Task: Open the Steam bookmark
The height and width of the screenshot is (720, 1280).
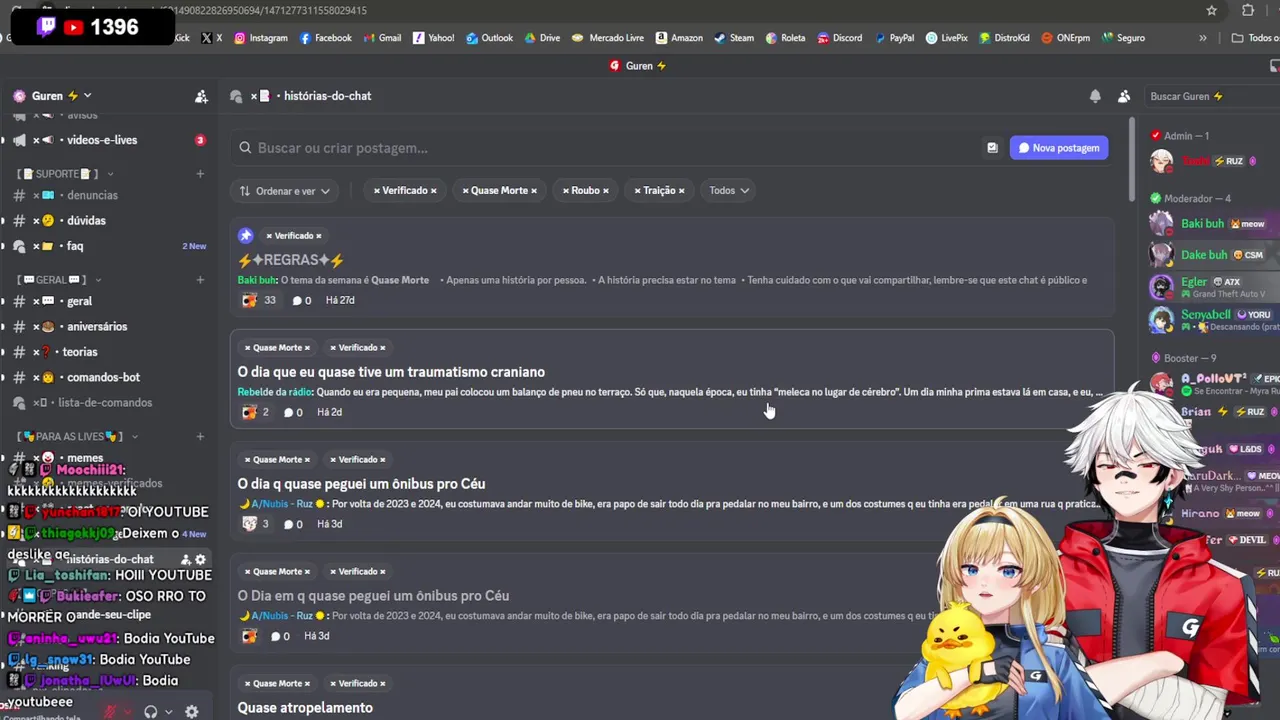Action: click(x=734, y=38)
